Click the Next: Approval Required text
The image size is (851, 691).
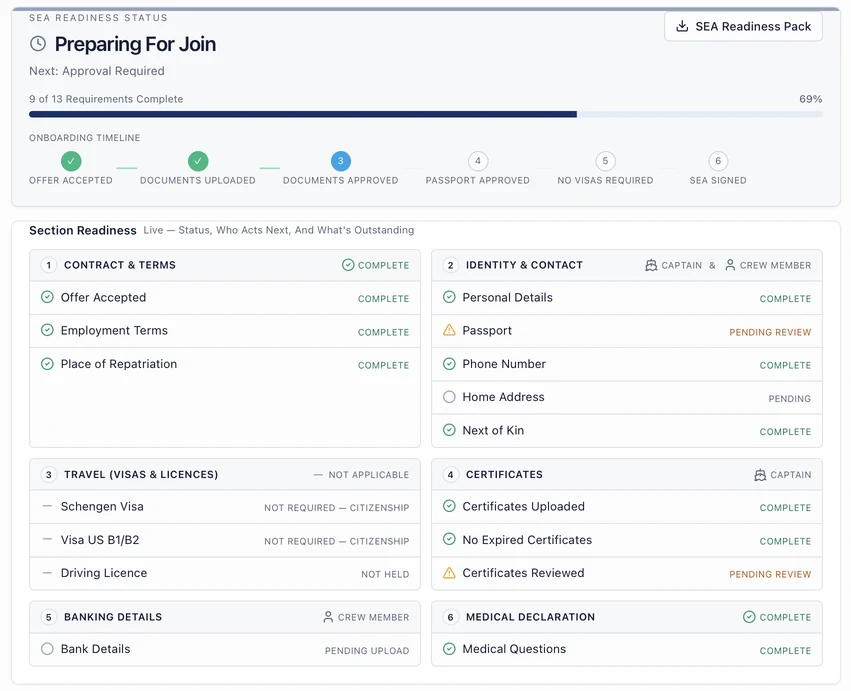(x=97, y=71)
